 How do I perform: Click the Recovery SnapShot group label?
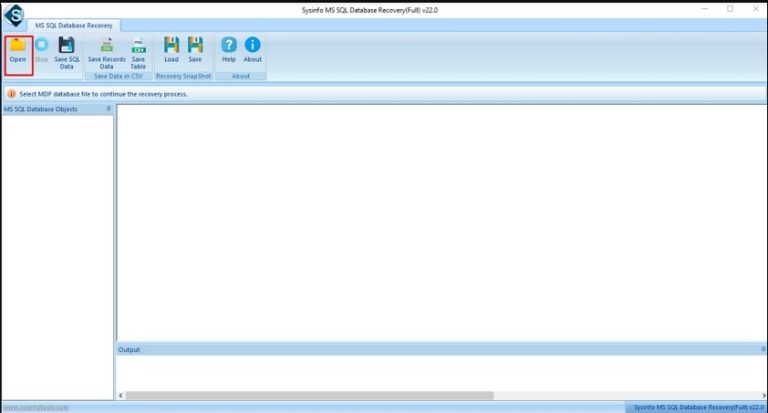(x=184, y=76)
